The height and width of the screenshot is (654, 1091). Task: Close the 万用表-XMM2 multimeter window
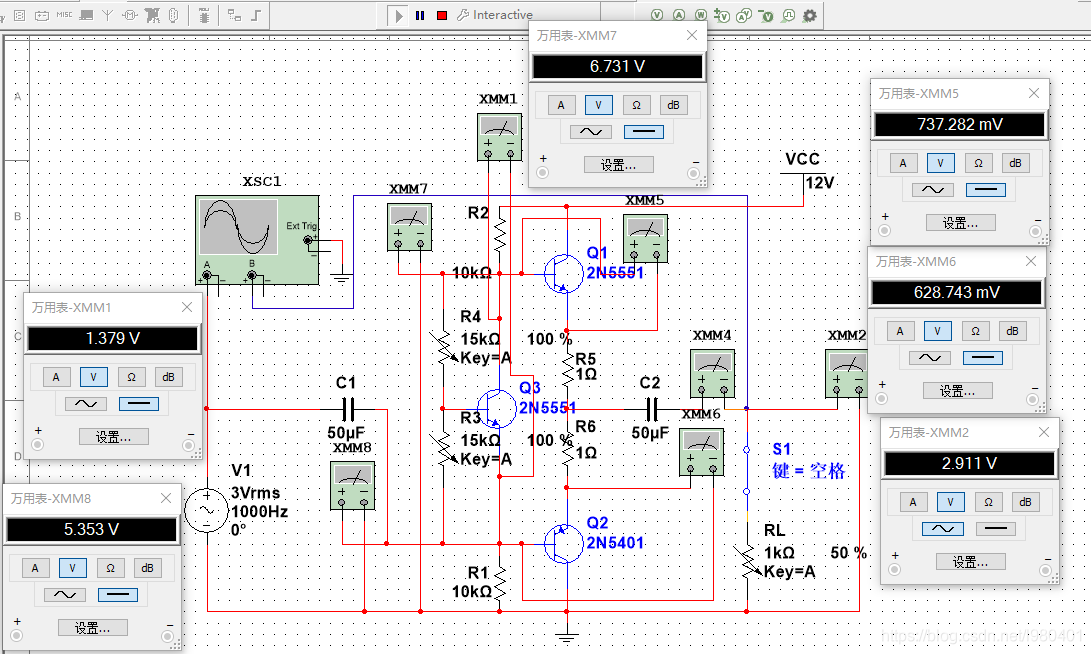coord(1044,432)
